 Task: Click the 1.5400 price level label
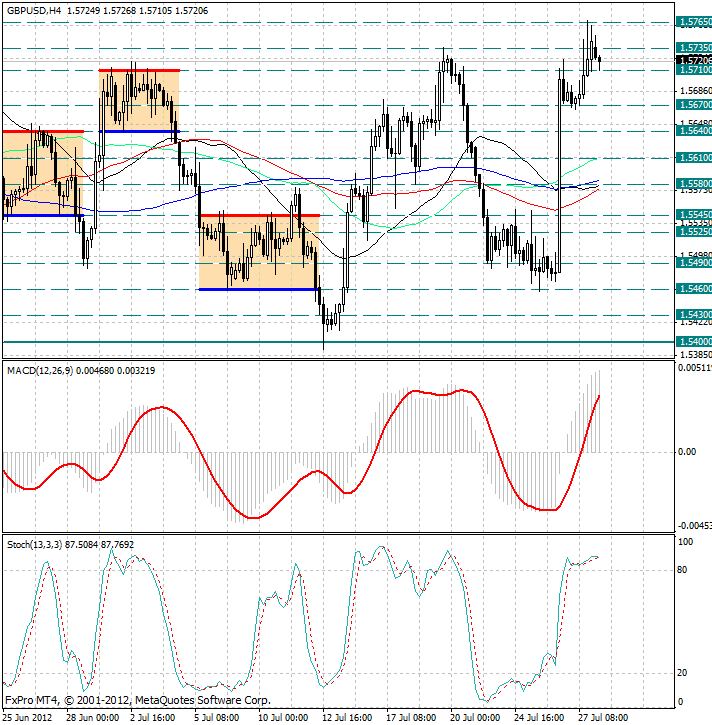(x=694, y=342)
